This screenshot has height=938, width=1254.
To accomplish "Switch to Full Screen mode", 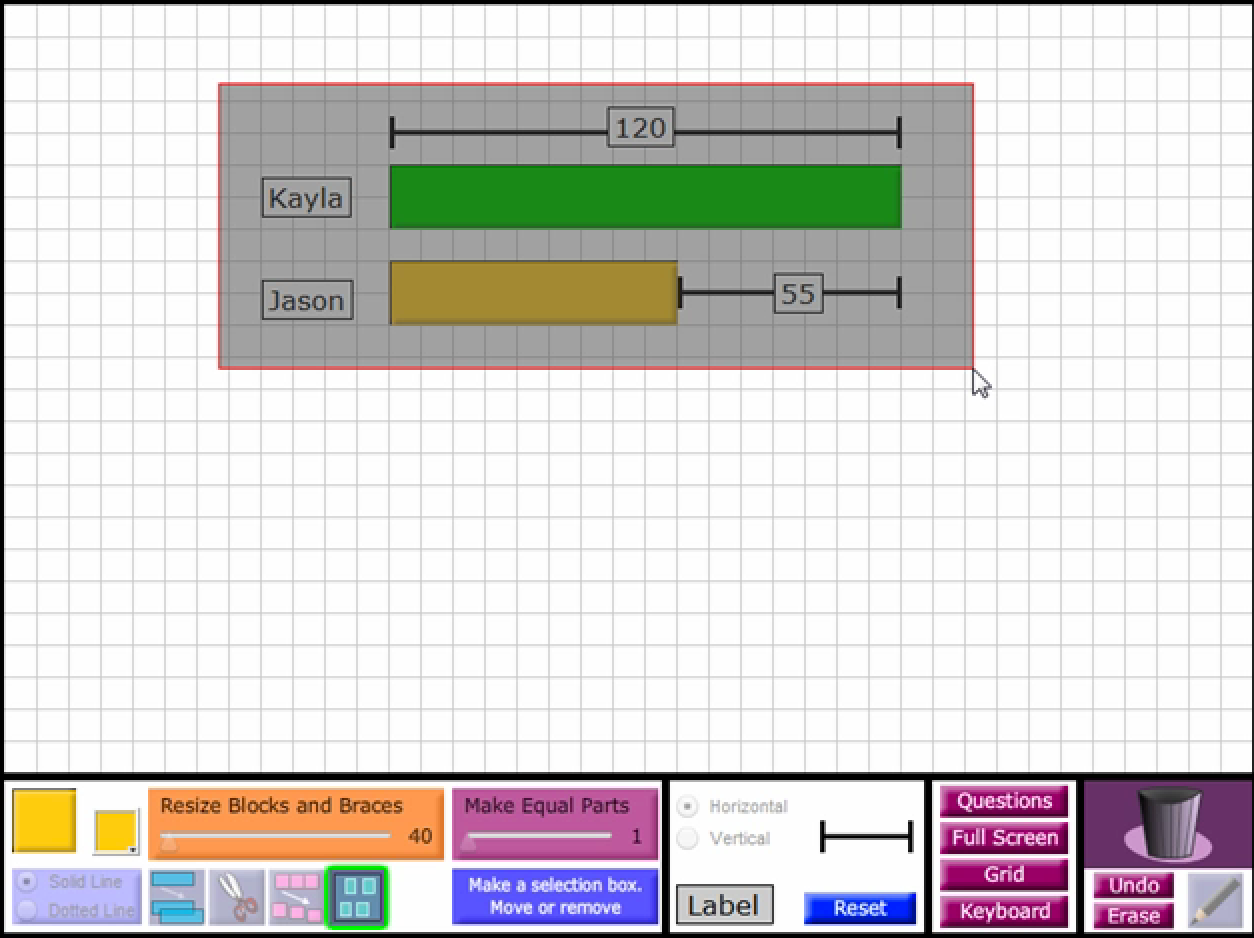I will pyautogui.click(x=1004, y=838).
